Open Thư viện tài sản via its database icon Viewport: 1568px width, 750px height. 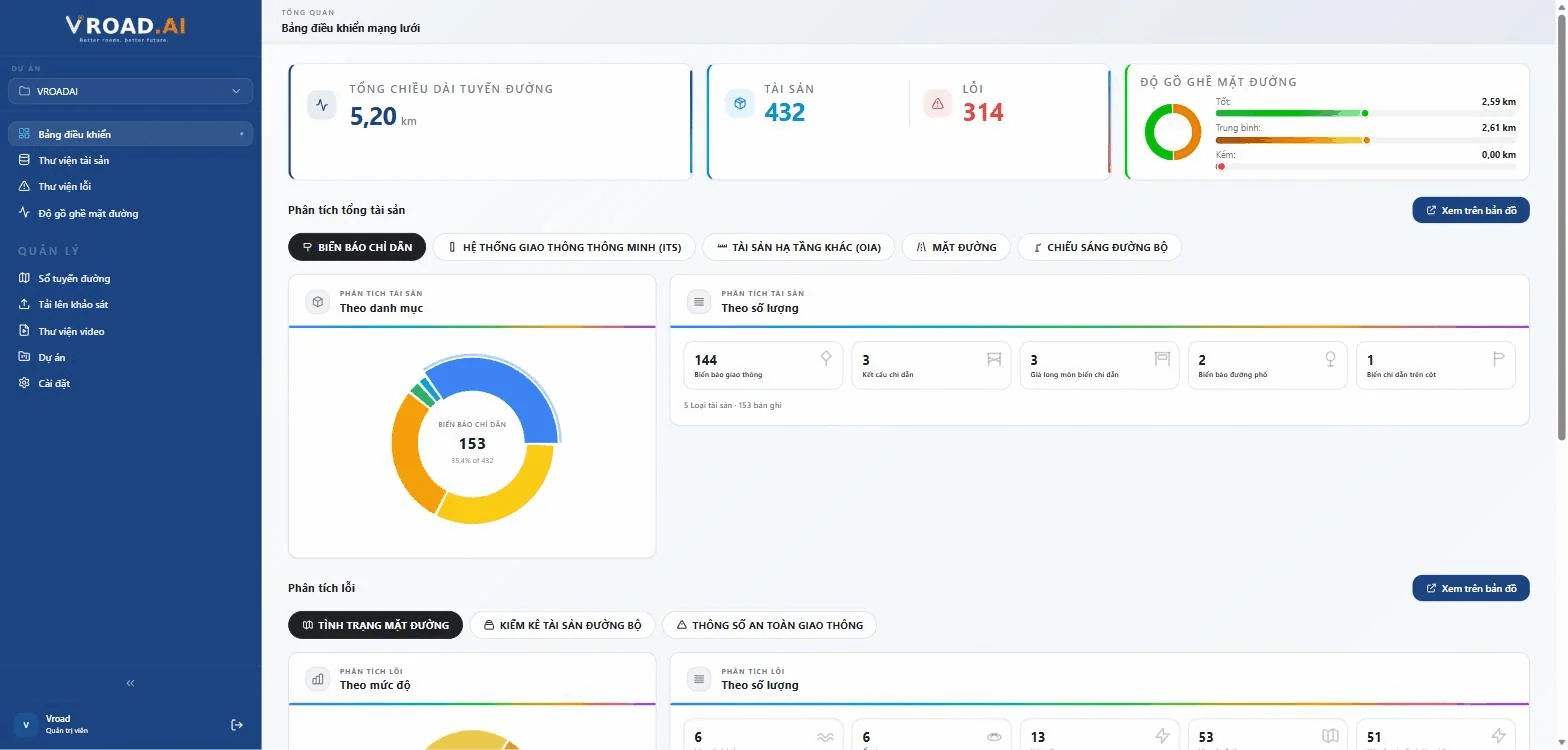pos(25,160)
